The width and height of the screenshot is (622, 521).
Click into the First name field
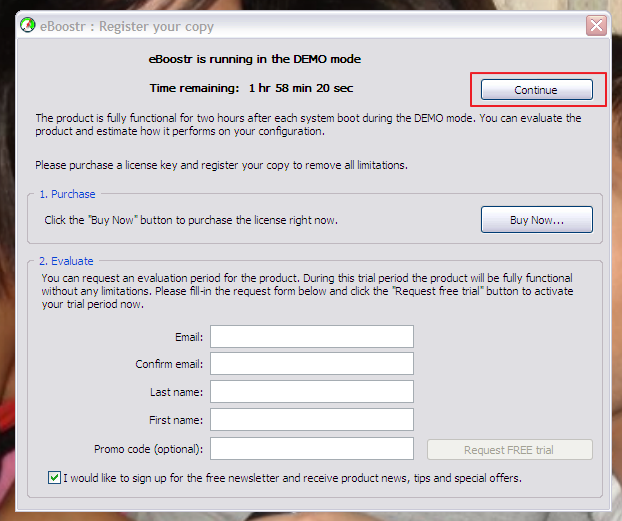pyautogui.click(x=312, y=419)
